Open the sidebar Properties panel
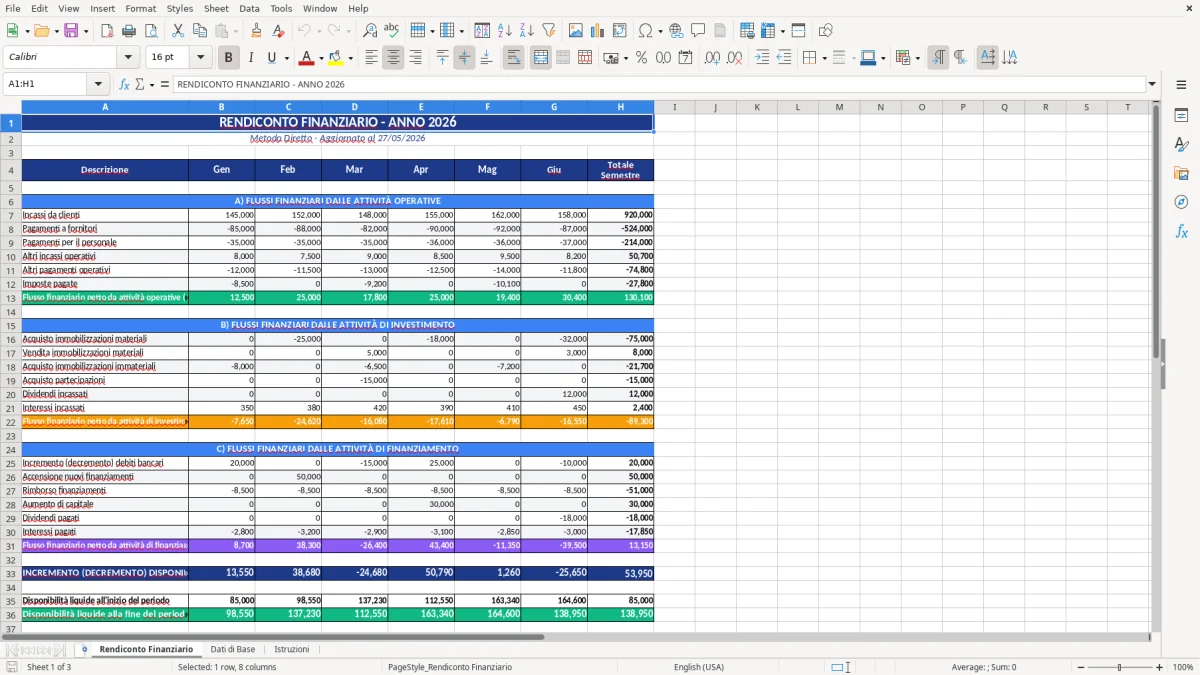This screenshot has width=1200, height=675. coord(1181,116)
